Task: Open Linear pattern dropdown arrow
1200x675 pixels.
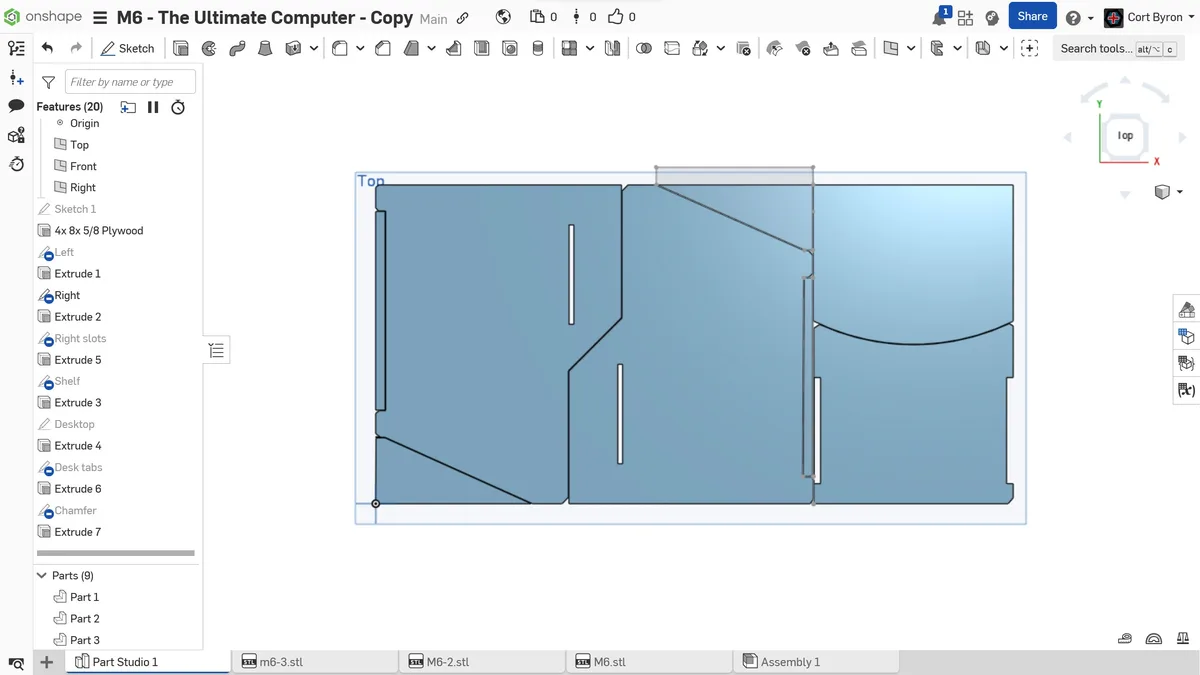Action: 590,48
